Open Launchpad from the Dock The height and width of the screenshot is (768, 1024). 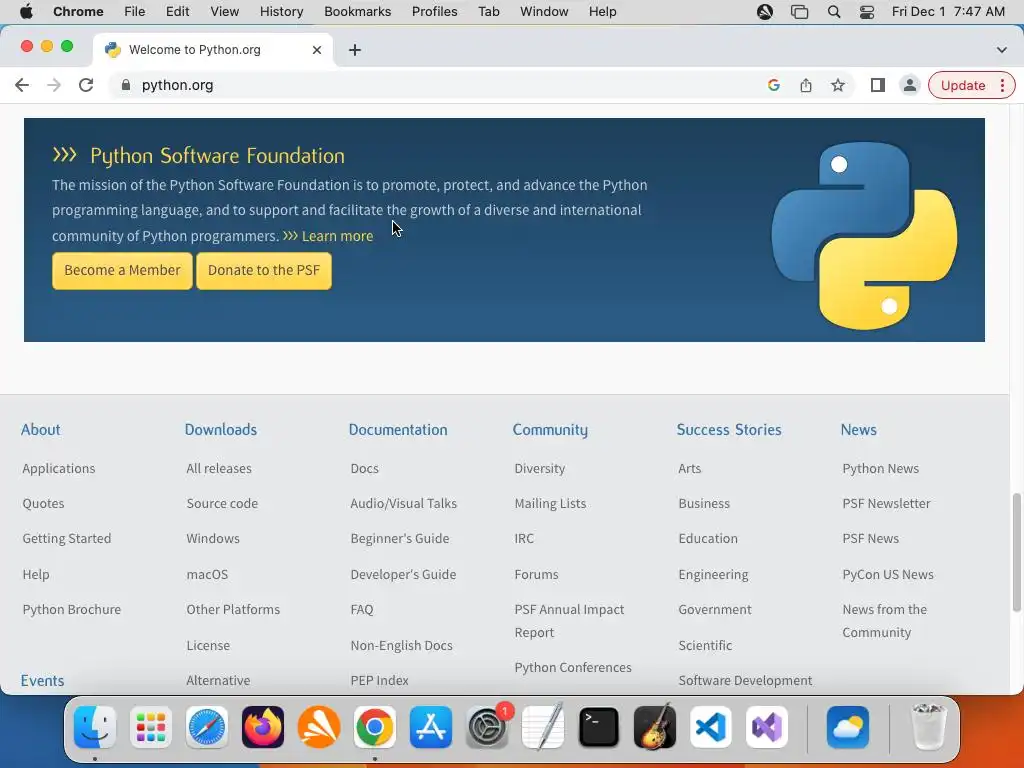(151, 727)
